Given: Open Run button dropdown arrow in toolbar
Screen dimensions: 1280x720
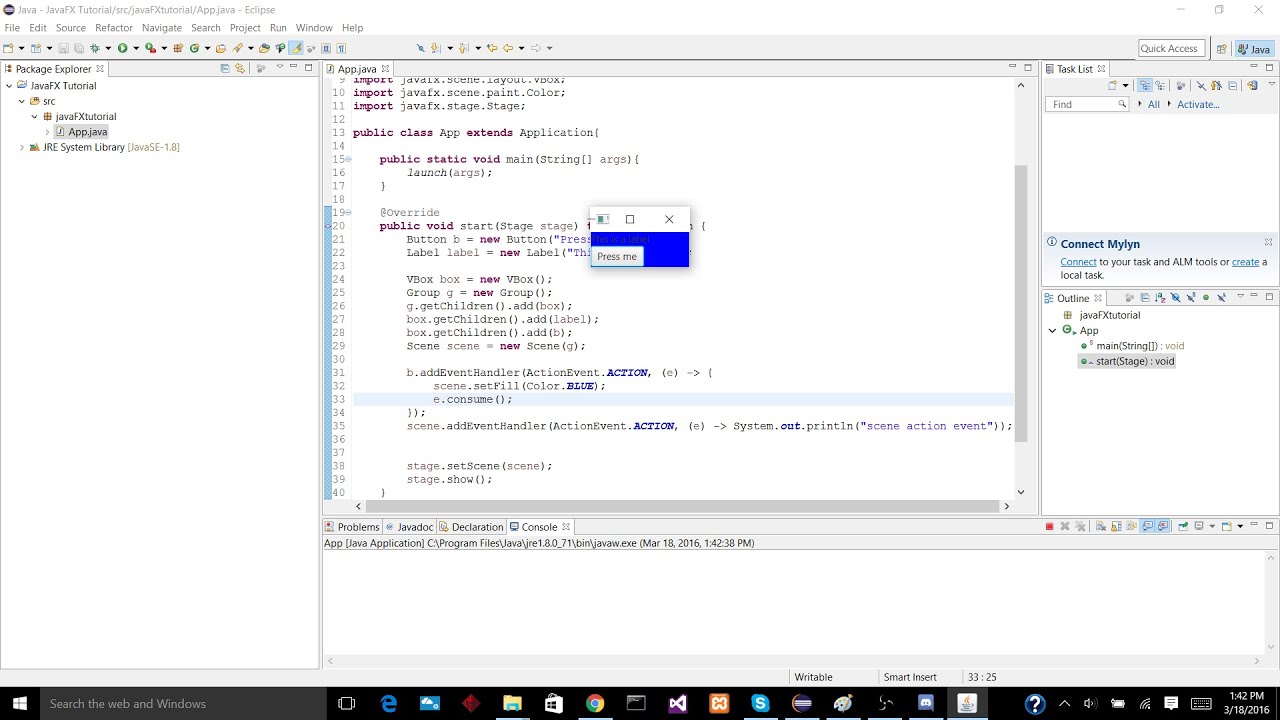Looking at the screenshot, I should [135, 48].
